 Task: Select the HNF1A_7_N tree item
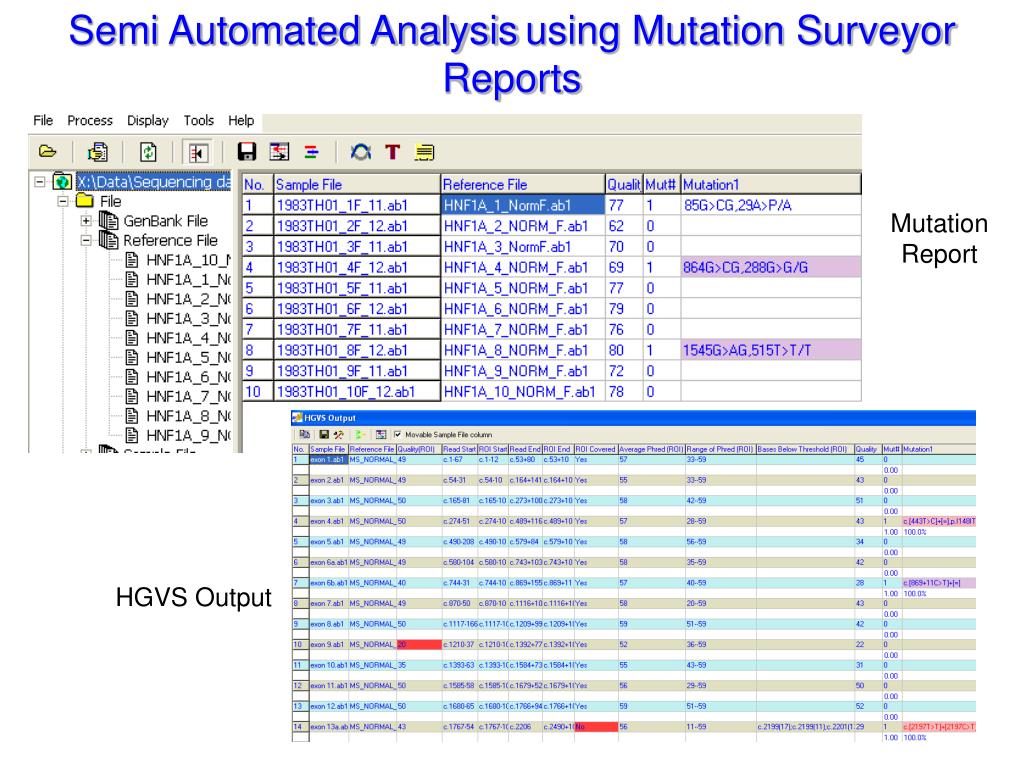click(x=188, y=396)
